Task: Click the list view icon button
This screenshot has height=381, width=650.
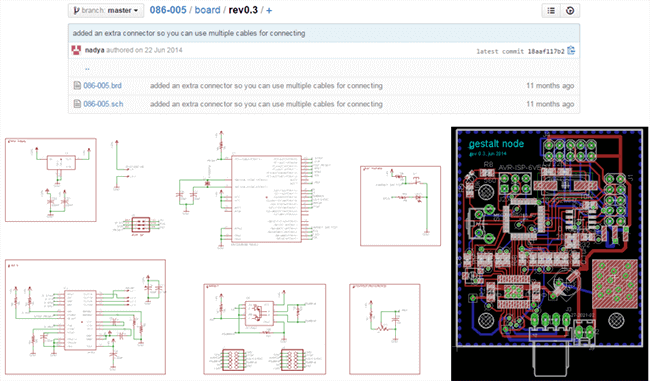Action: point(551,11)
